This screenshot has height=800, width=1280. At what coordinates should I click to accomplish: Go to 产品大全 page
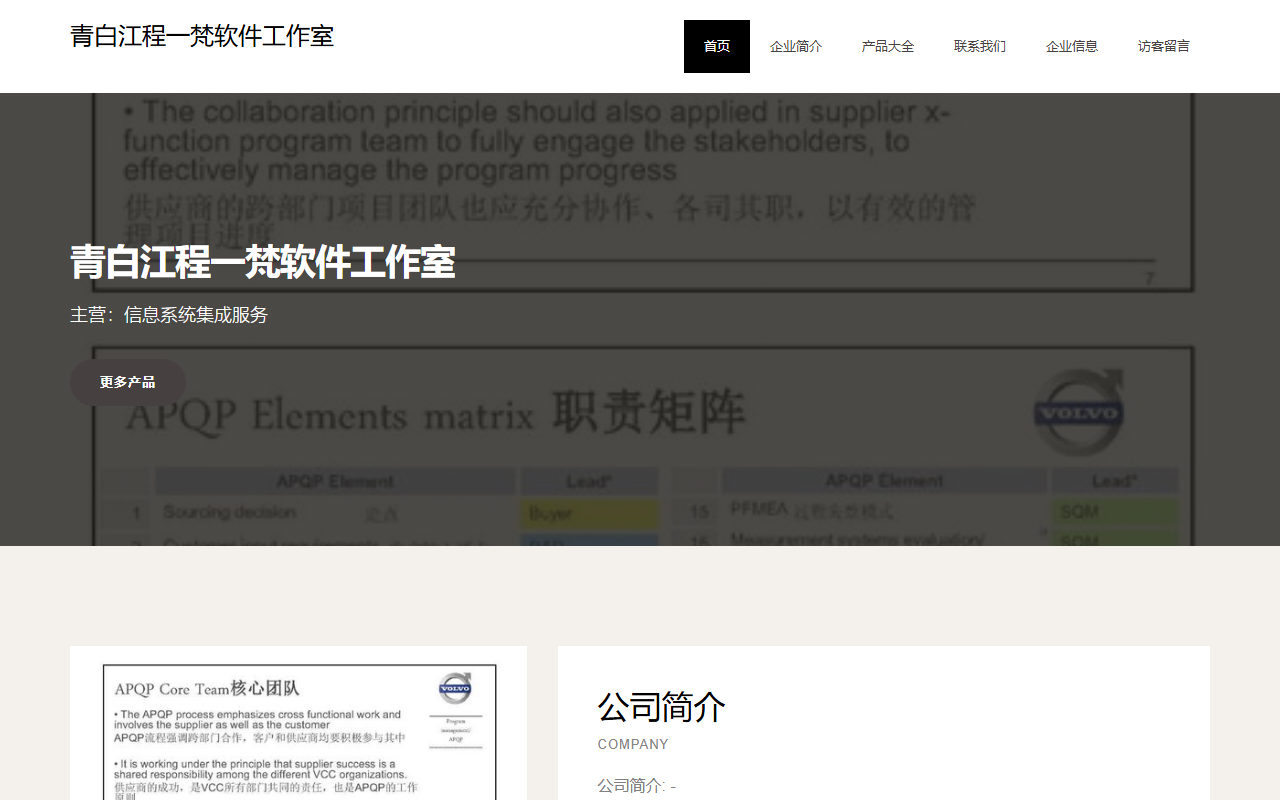click(888, 46)
